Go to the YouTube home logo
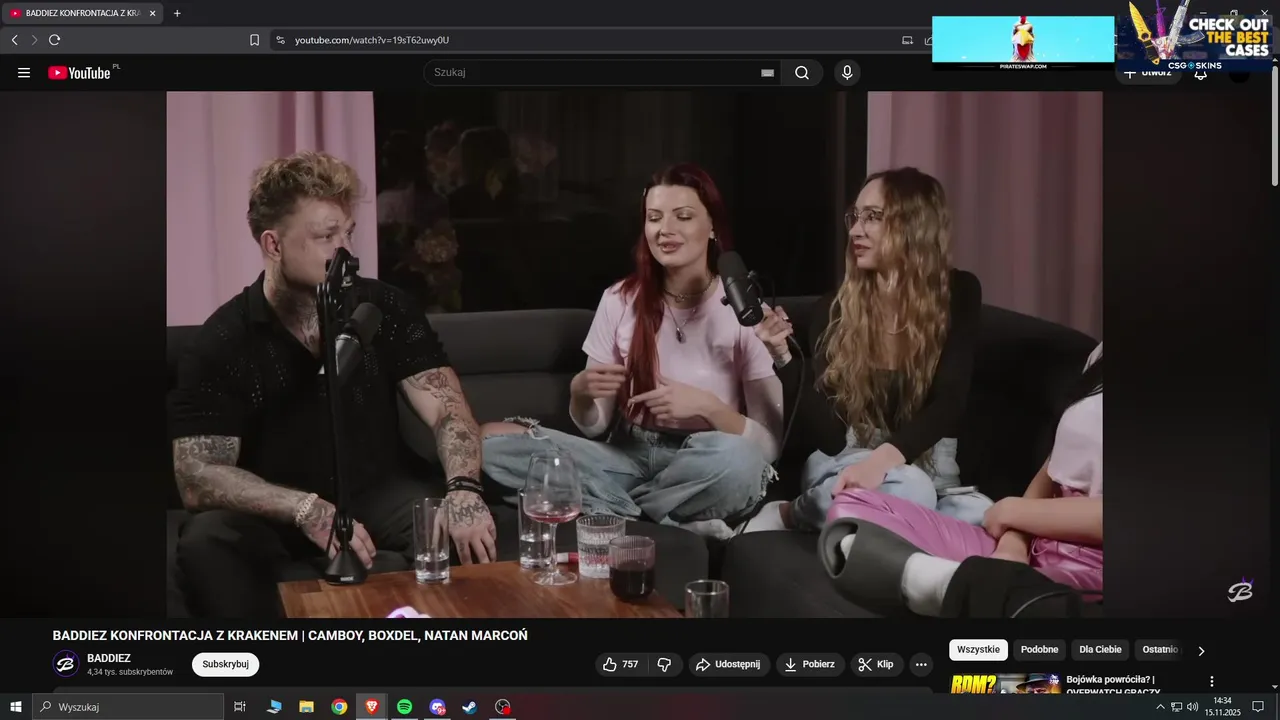 79,73
